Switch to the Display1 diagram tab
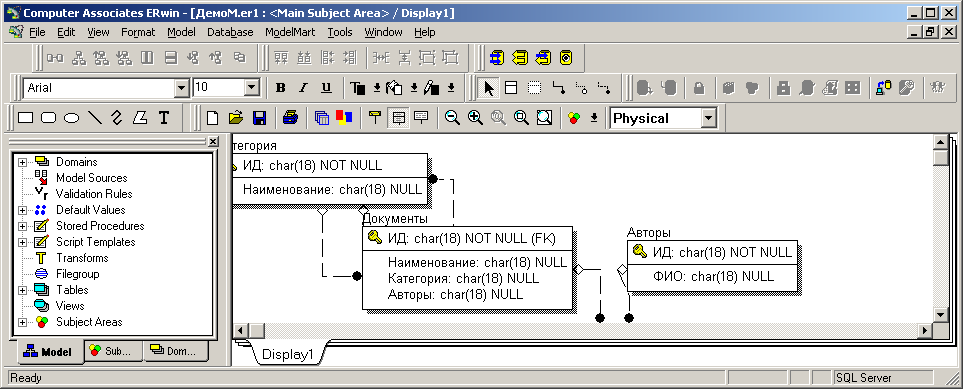 pos(287,355)
